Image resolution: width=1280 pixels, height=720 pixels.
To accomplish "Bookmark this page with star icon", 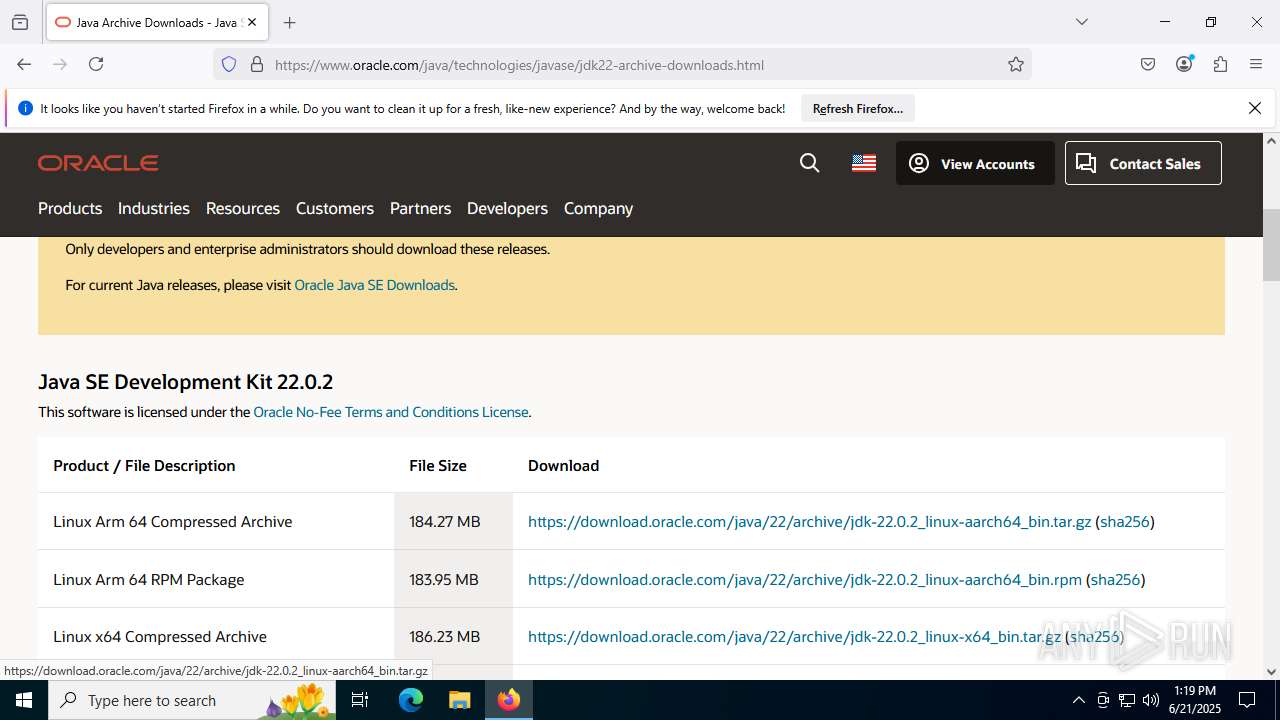I will pyautogui.click(x=1016, y=65).
